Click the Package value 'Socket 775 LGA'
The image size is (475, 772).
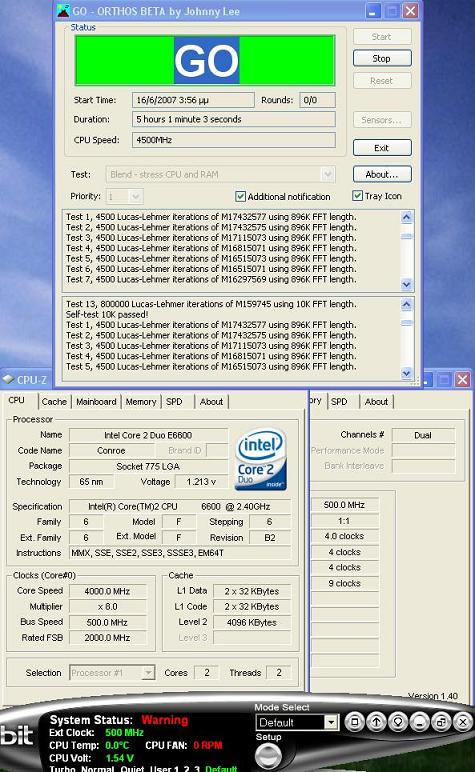(x=148, y=466)
